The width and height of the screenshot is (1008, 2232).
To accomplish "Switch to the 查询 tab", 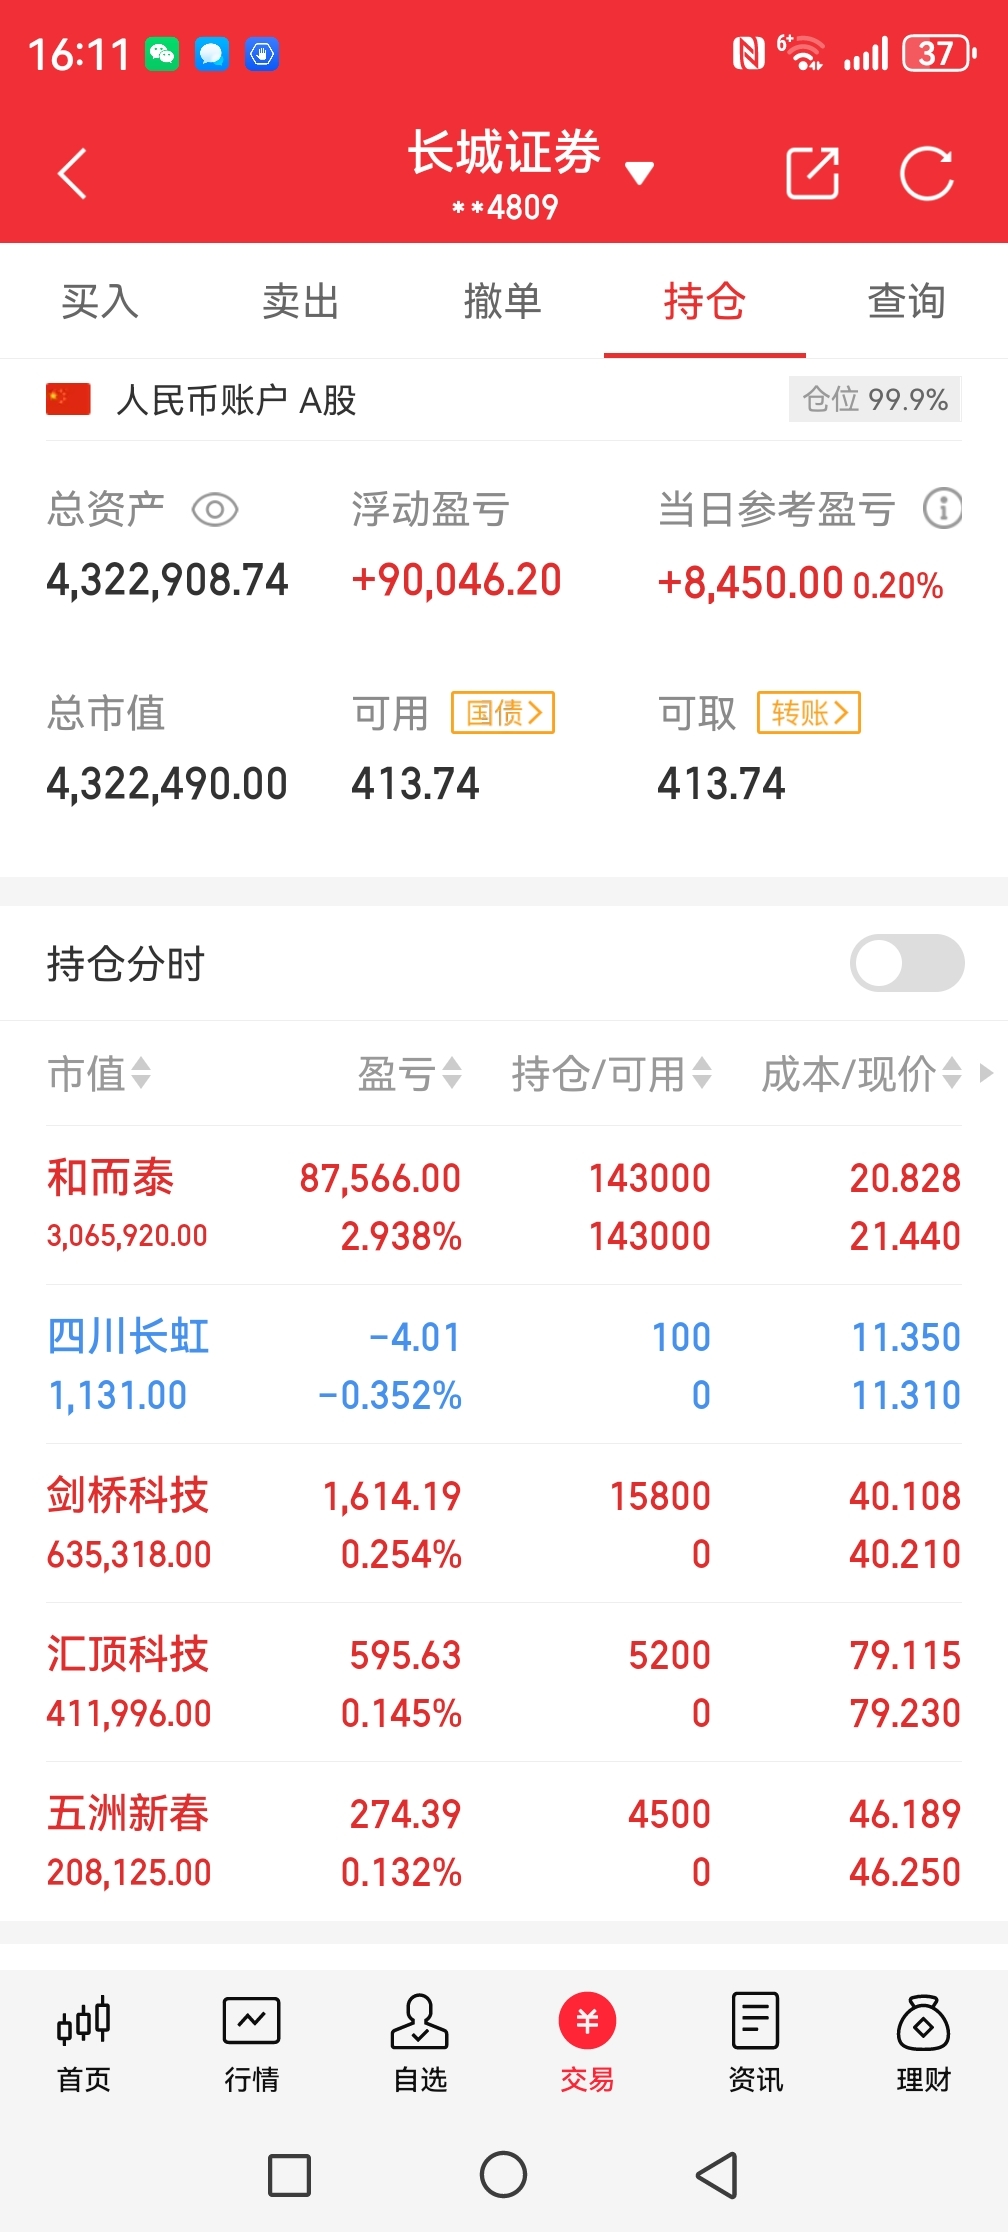I will click(907, 301).
